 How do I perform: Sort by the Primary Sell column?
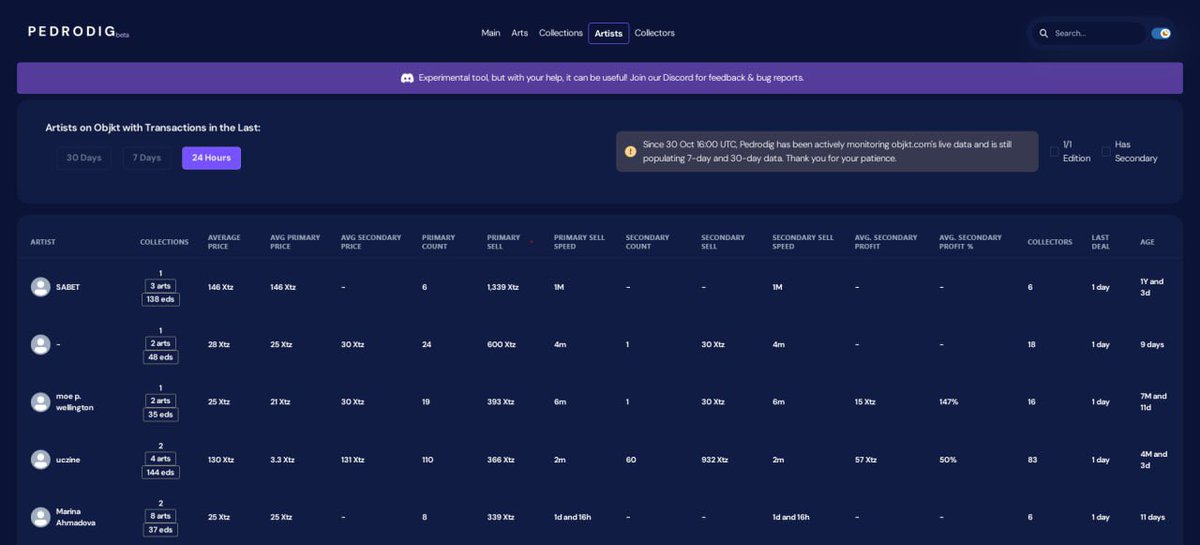click(504, 242)
